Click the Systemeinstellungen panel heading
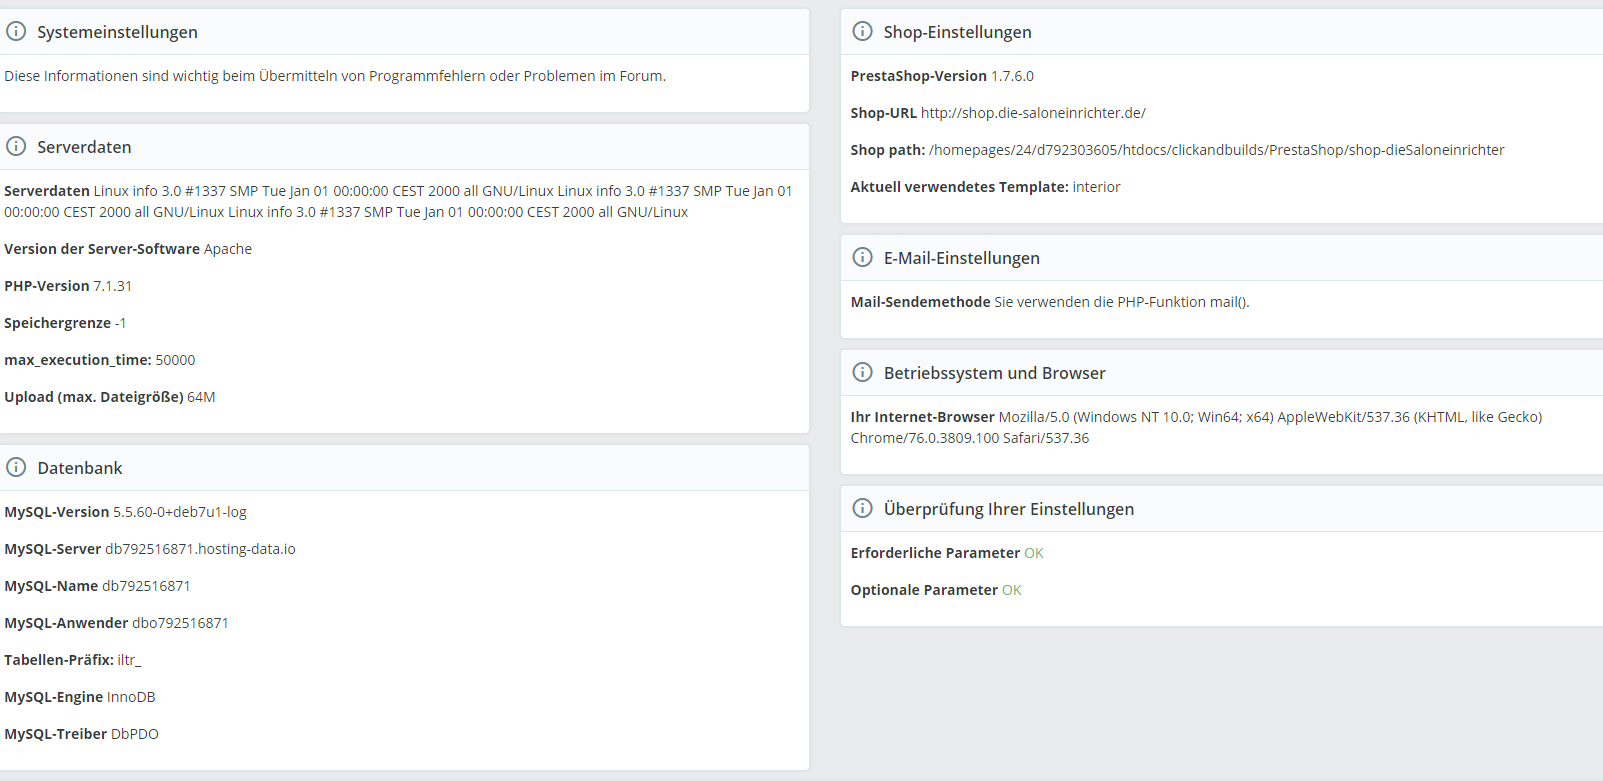 117,32
